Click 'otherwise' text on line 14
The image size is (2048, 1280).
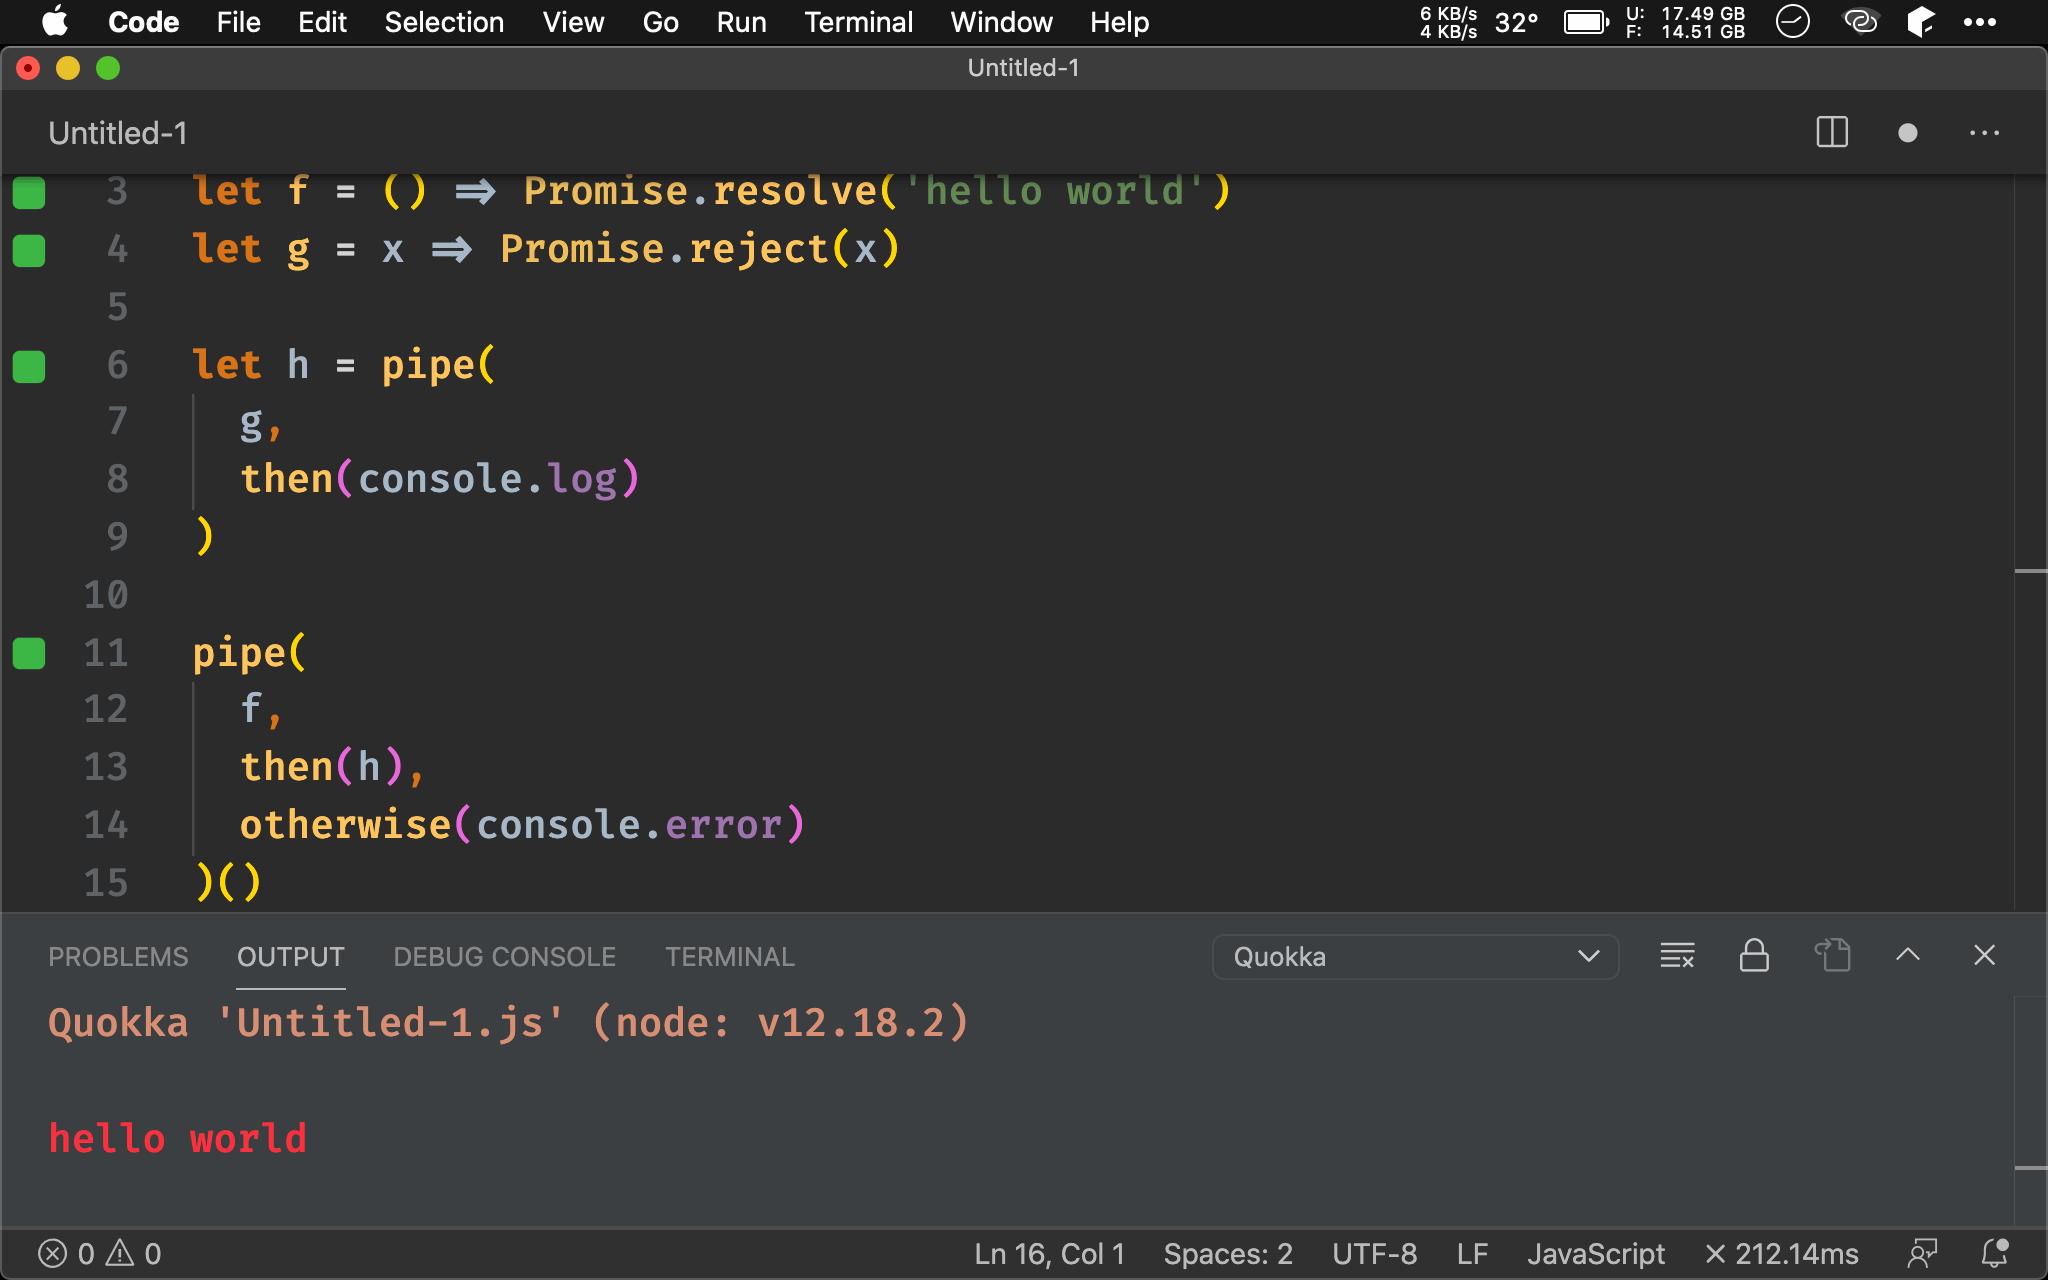tap(346, 825)
